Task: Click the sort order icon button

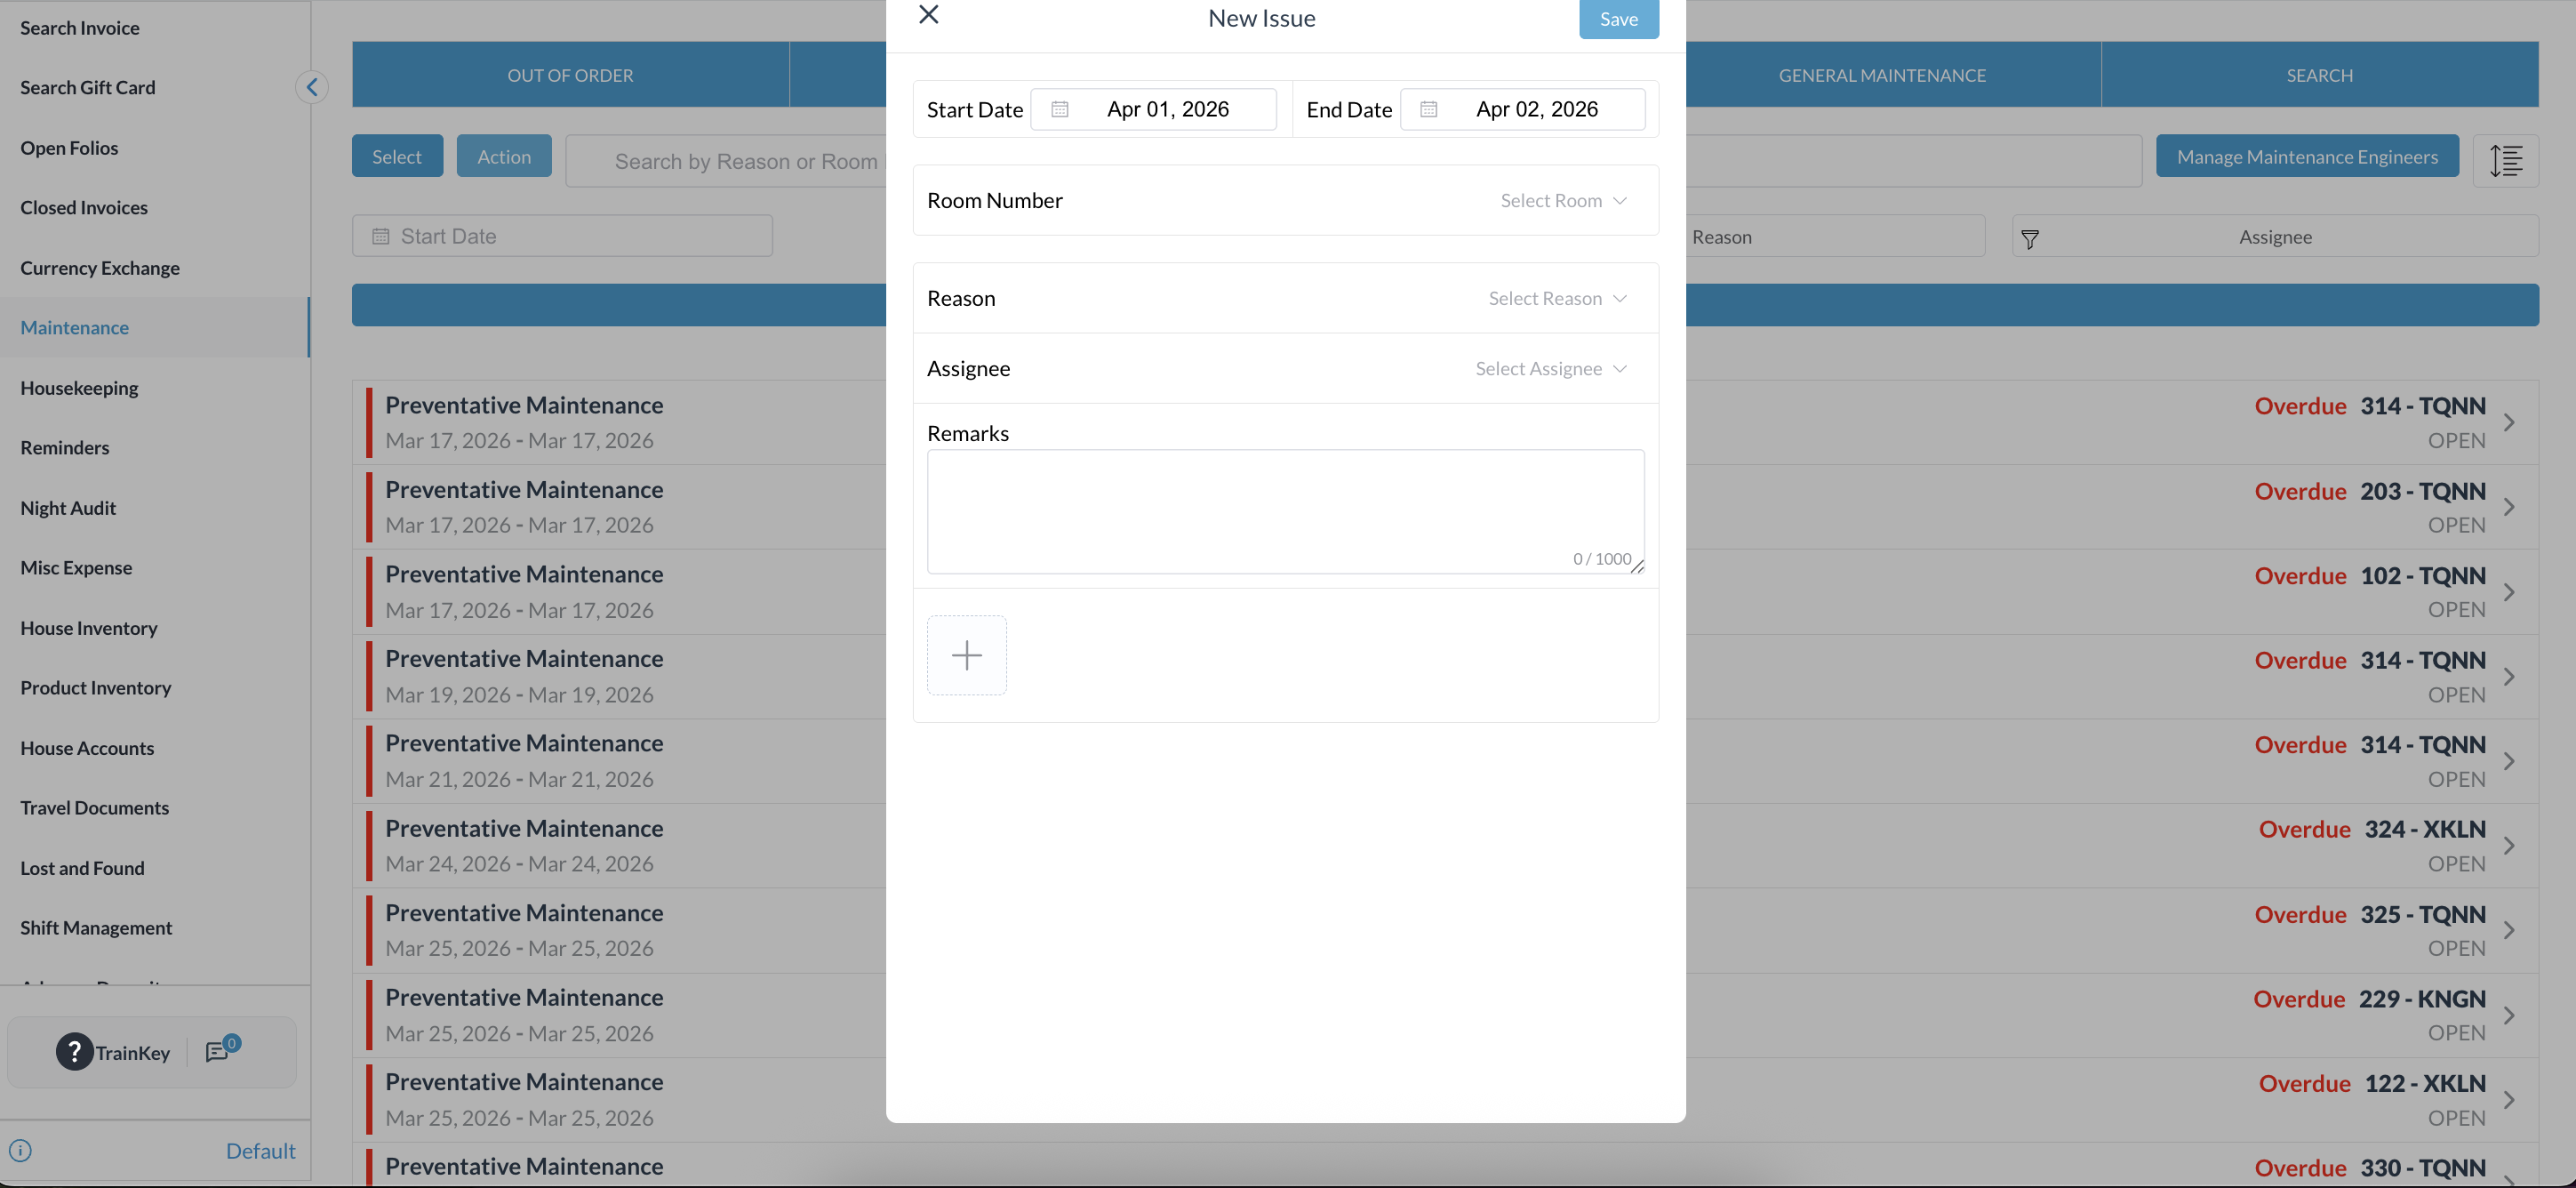Action: (x=2505, y=160)
